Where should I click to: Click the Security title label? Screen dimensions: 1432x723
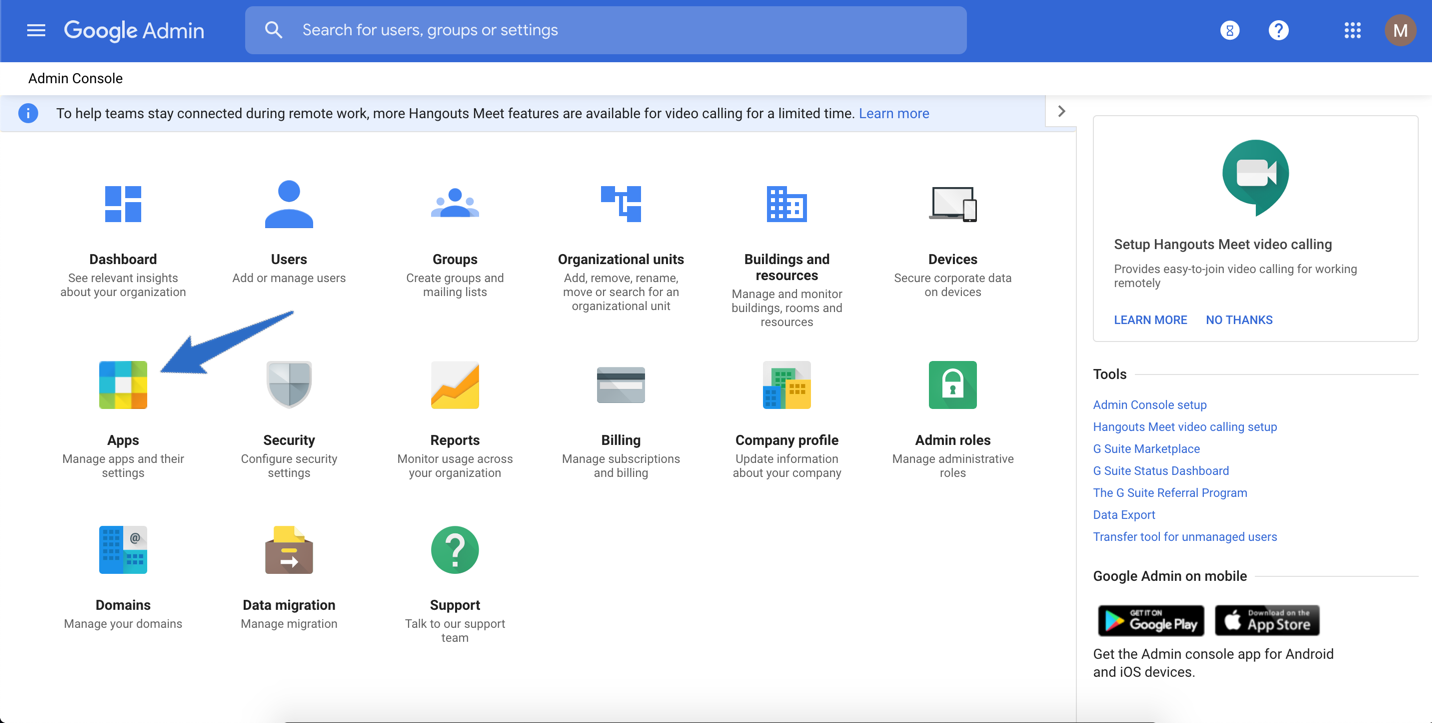coord(289,440)
